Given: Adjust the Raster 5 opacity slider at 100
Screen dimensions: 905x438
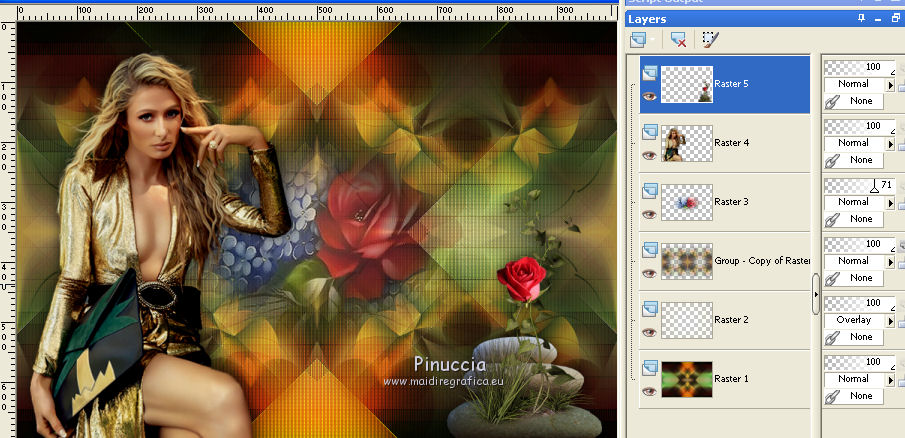Looking at the screenshot, I should (859, 68).
